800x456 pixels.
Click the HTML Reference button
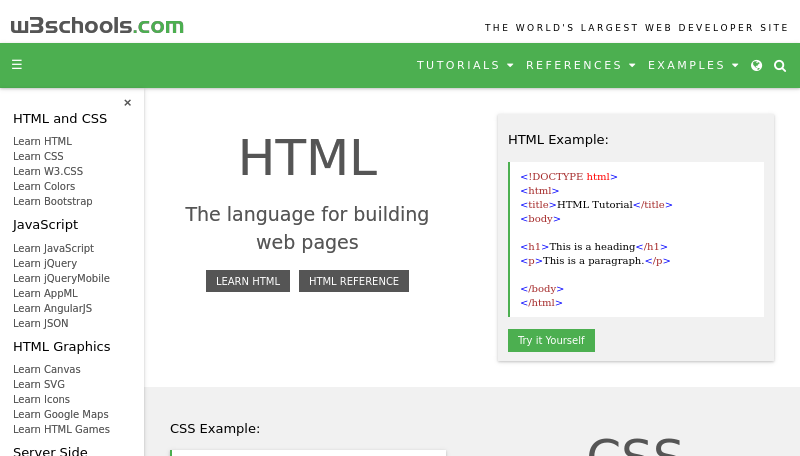point(354,281)
